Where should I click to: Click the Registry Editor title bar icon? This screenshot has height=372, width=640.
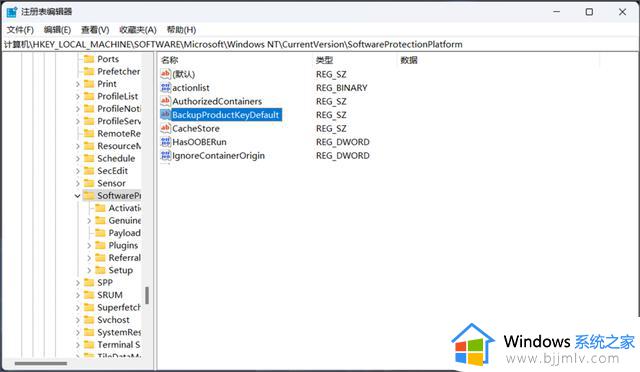click(12, 12)
